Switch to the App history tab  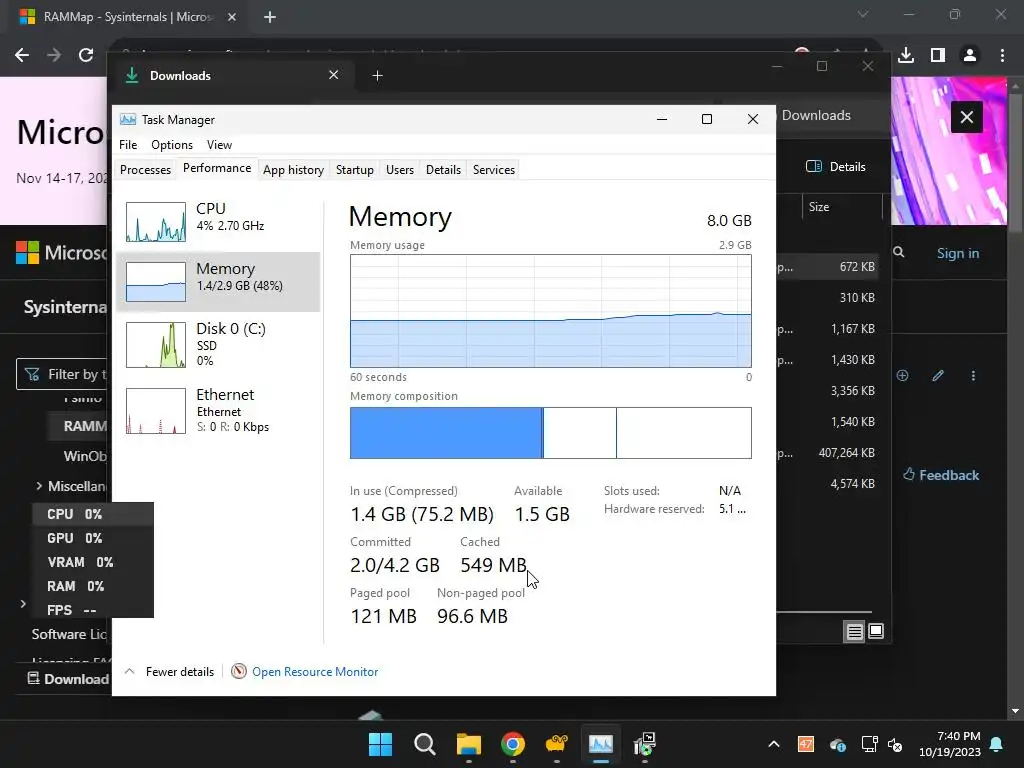coord(293,170)
